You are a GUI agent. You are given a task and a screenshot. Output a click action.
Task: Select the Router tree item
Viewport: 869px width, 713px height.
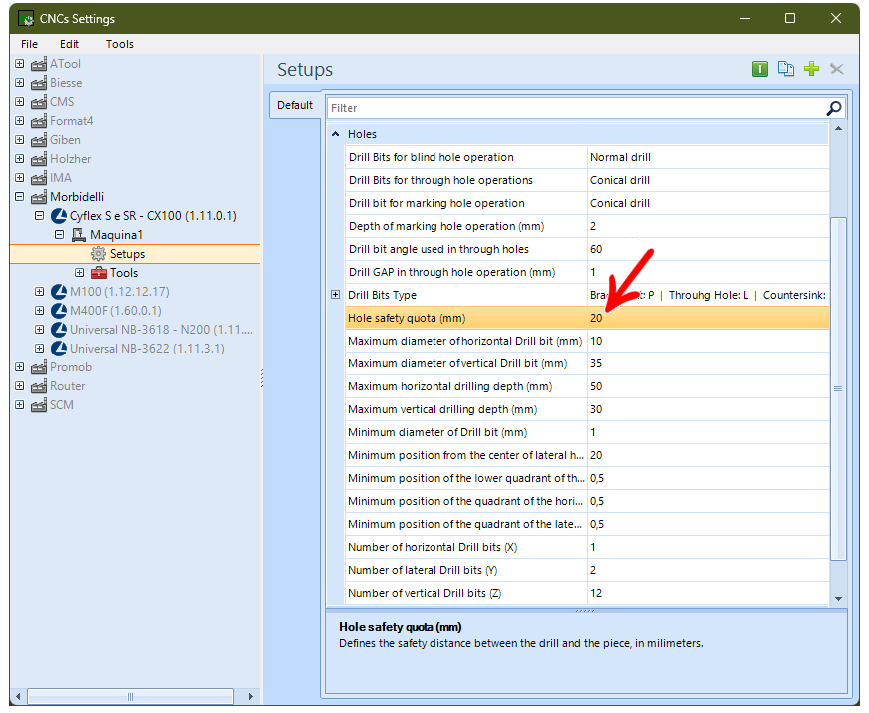pyautogui.click(x=68, y=386)
